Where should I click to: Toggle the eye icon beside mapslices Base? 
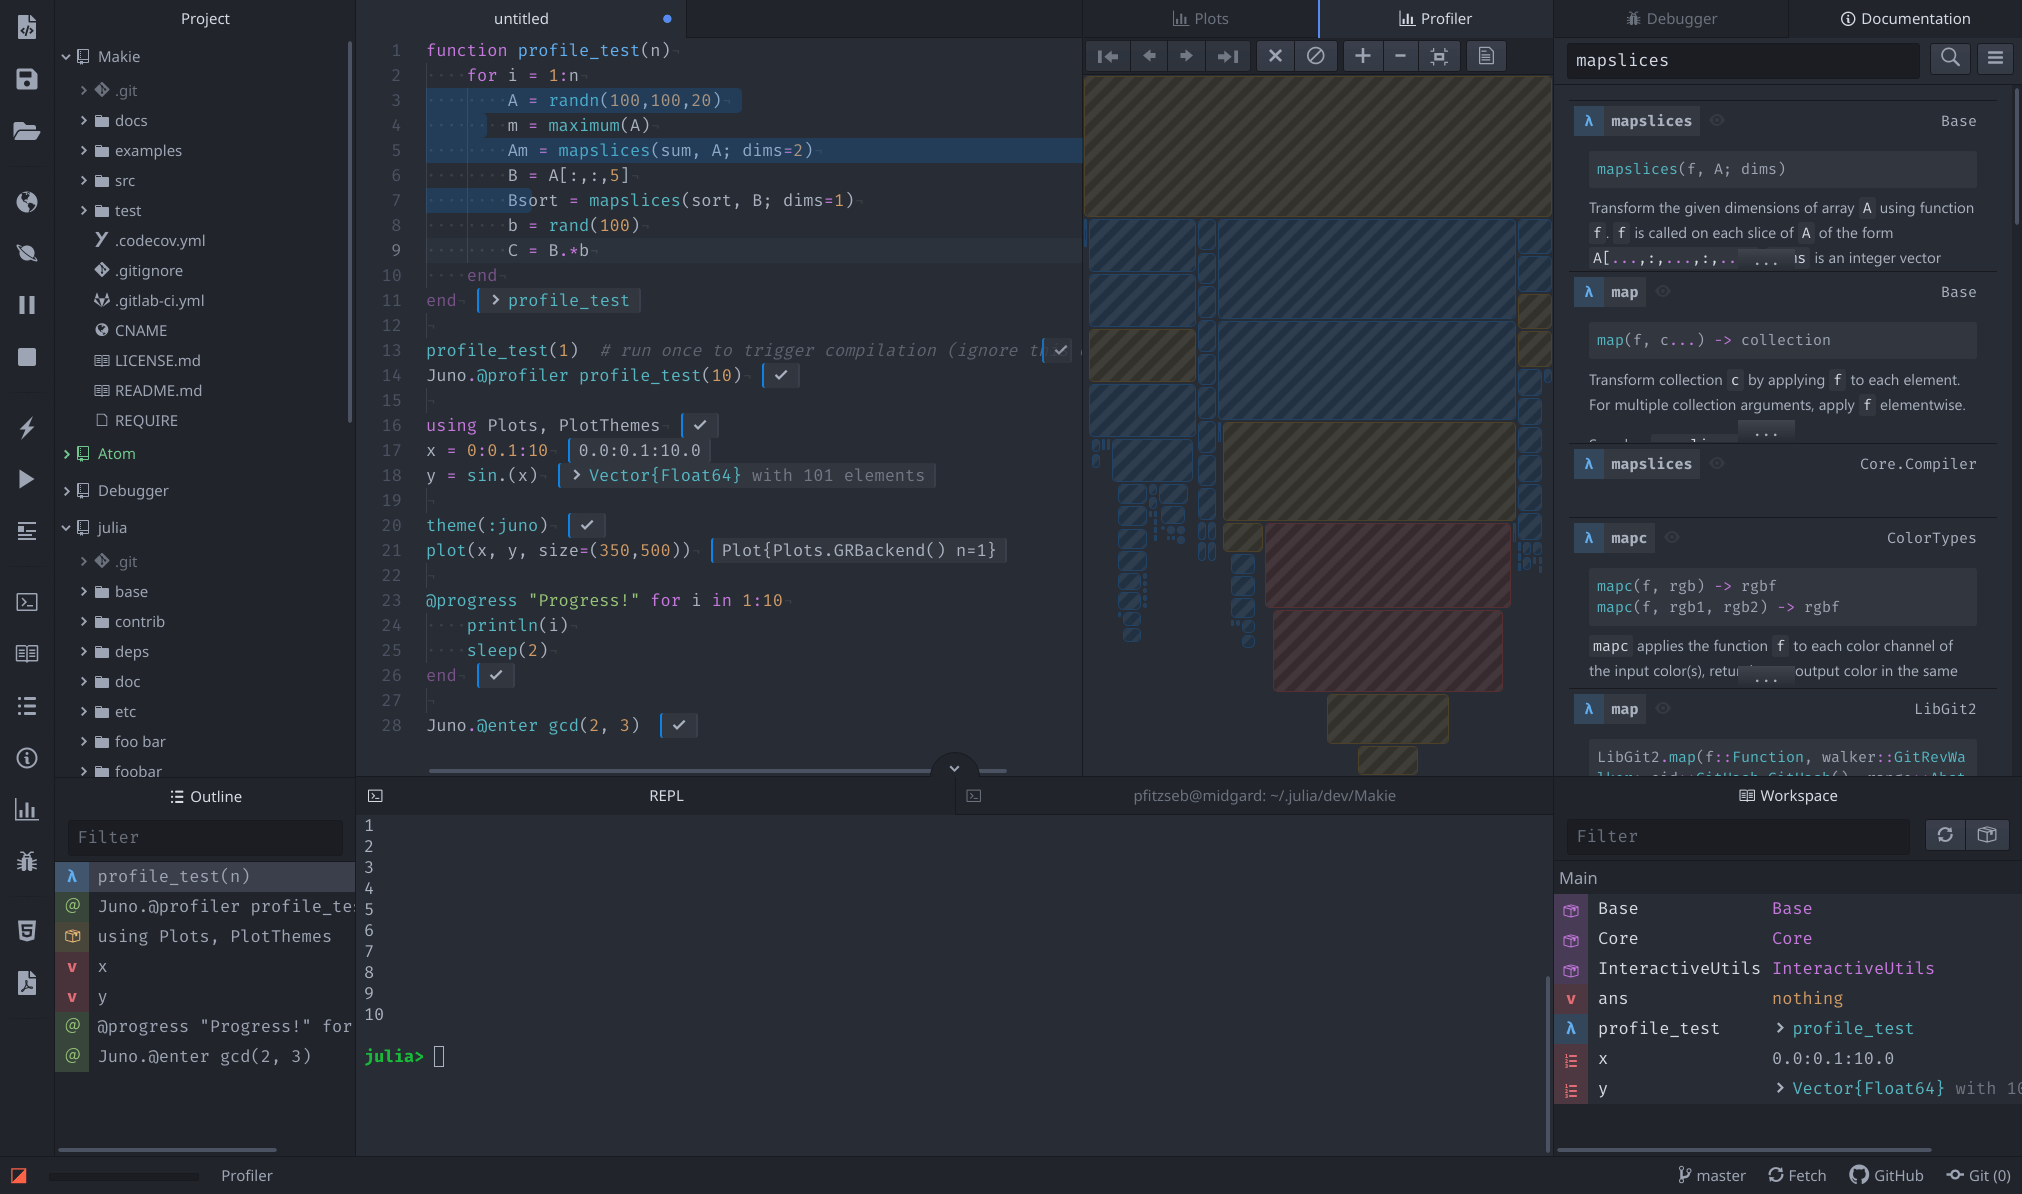tap(1717, 120)
